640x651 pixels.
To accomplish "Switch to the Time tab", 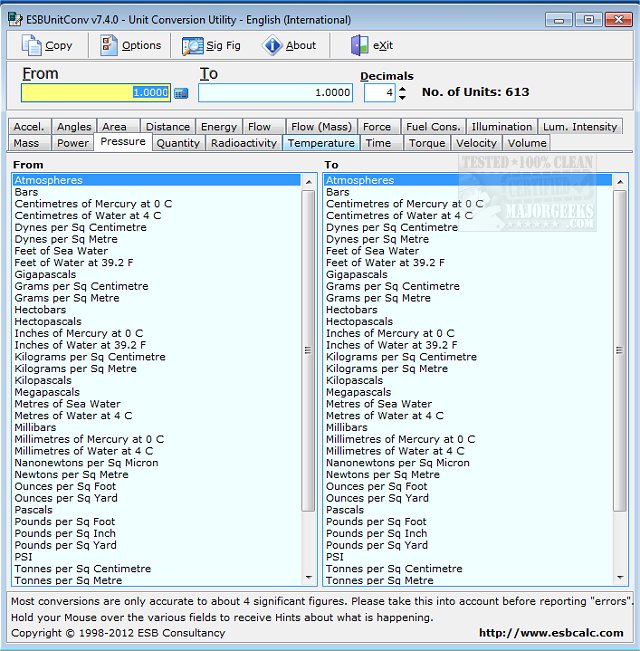I will point(382,143).
